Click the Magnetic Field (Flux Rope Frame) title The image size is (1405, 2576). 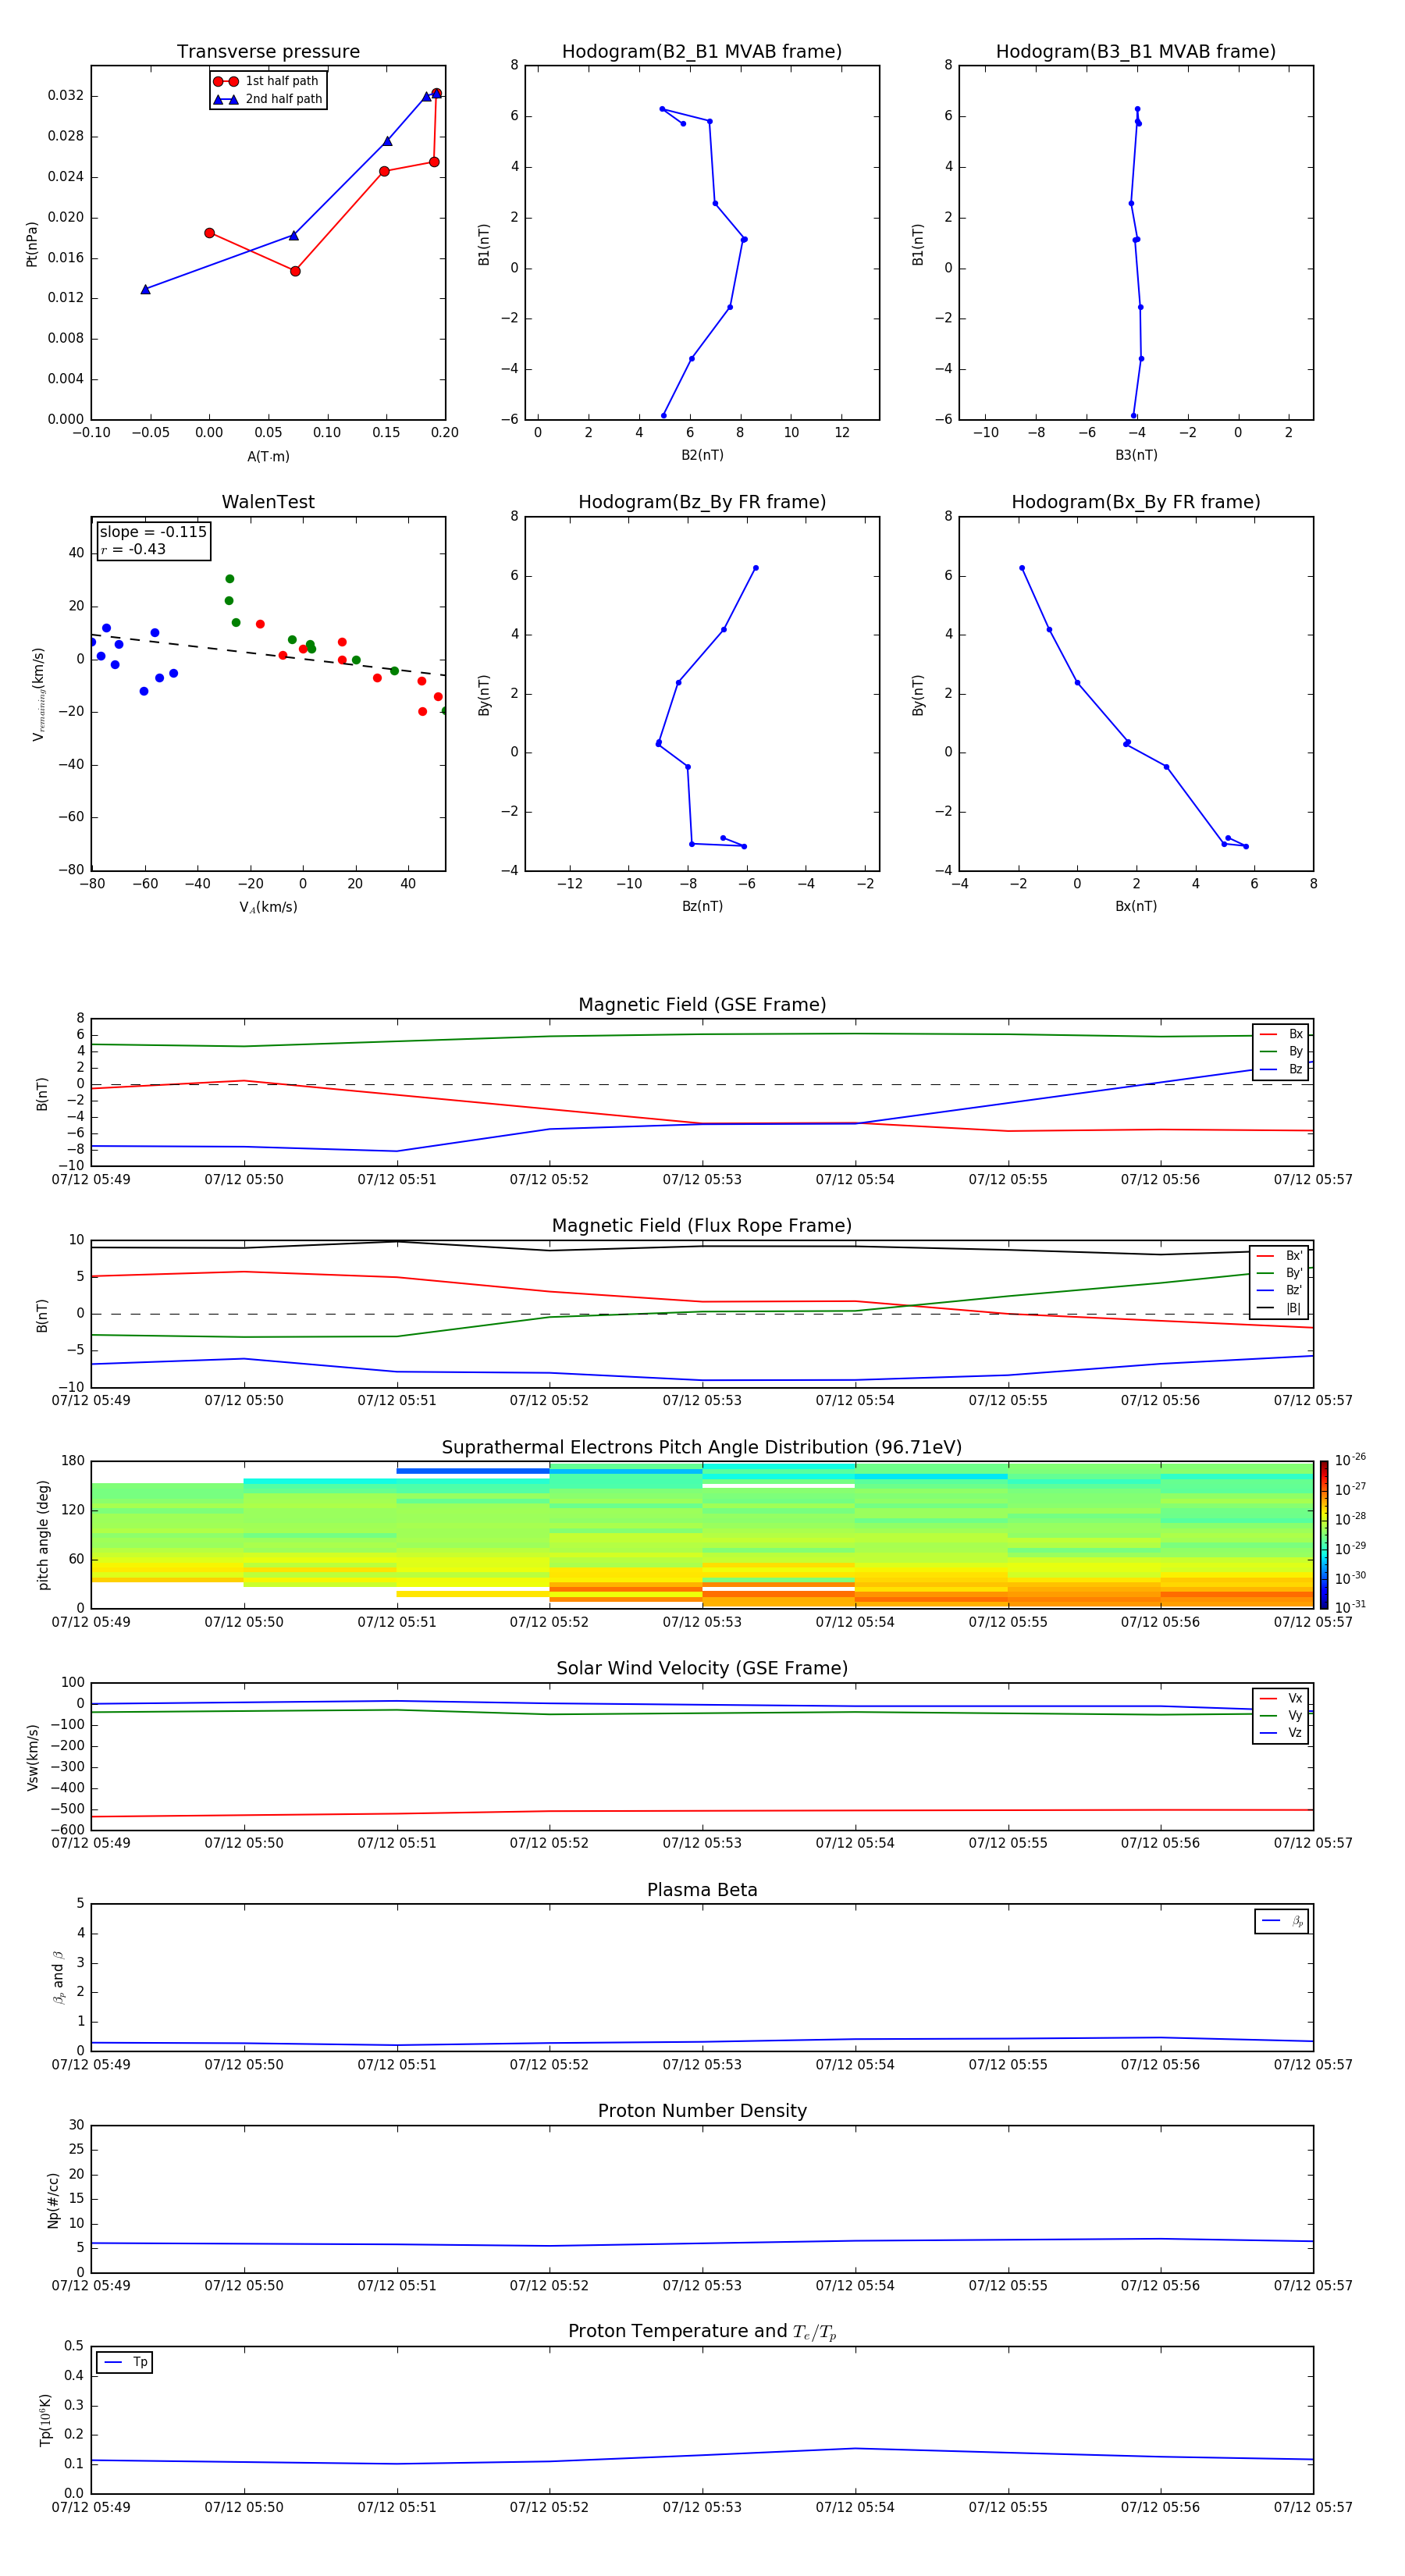coord(702,1226)
